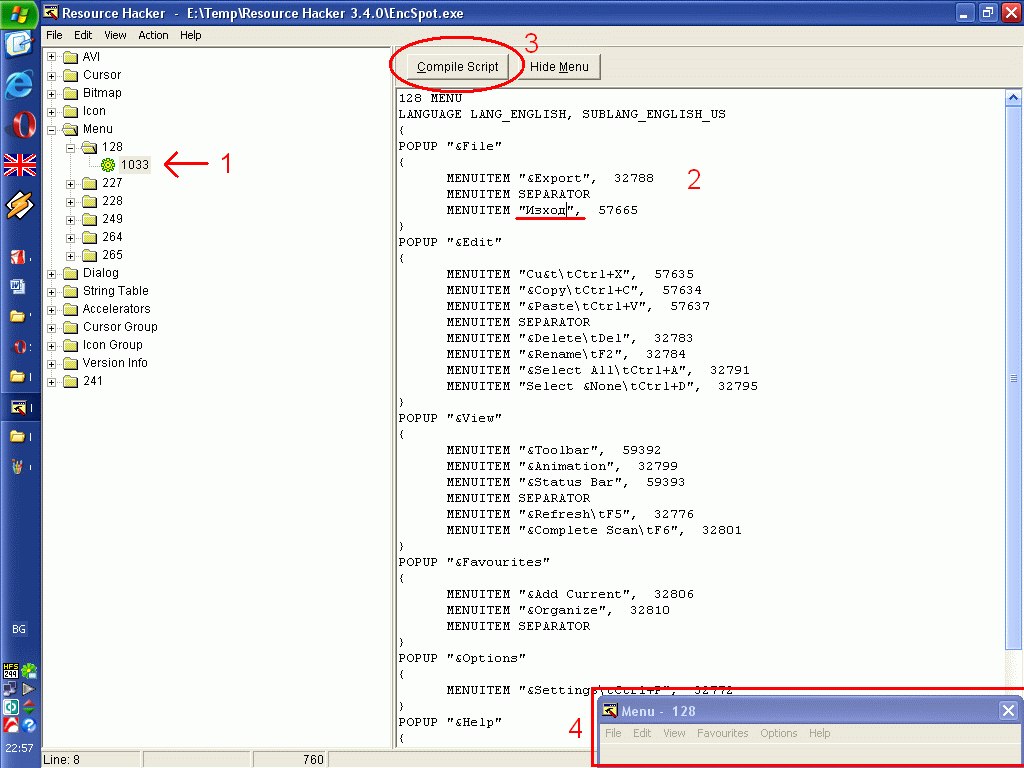Click the Dialog folder icon

pos(71,273)
